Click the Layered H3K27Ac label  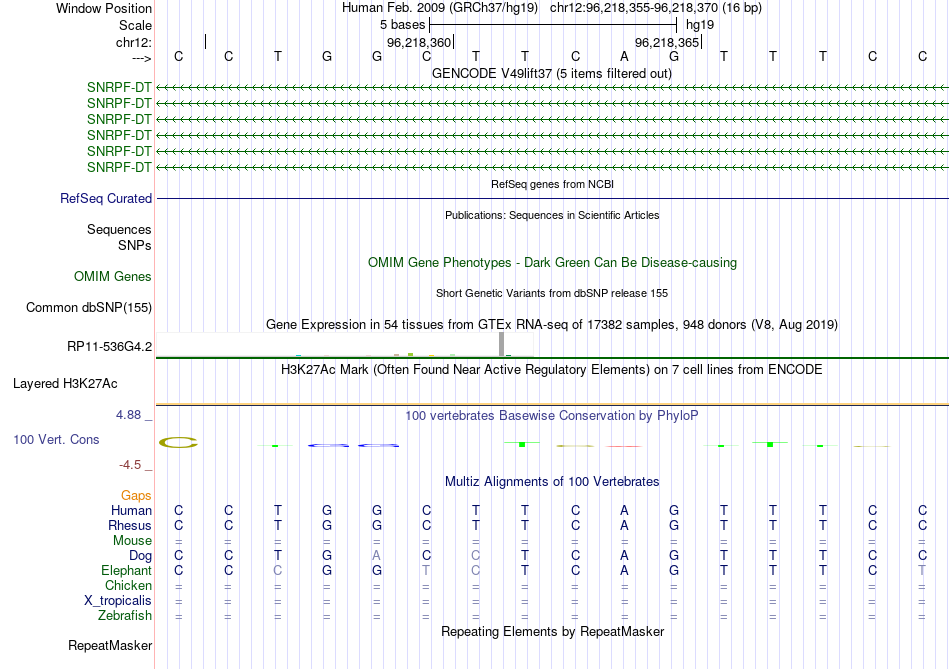[x=65, y=384]
